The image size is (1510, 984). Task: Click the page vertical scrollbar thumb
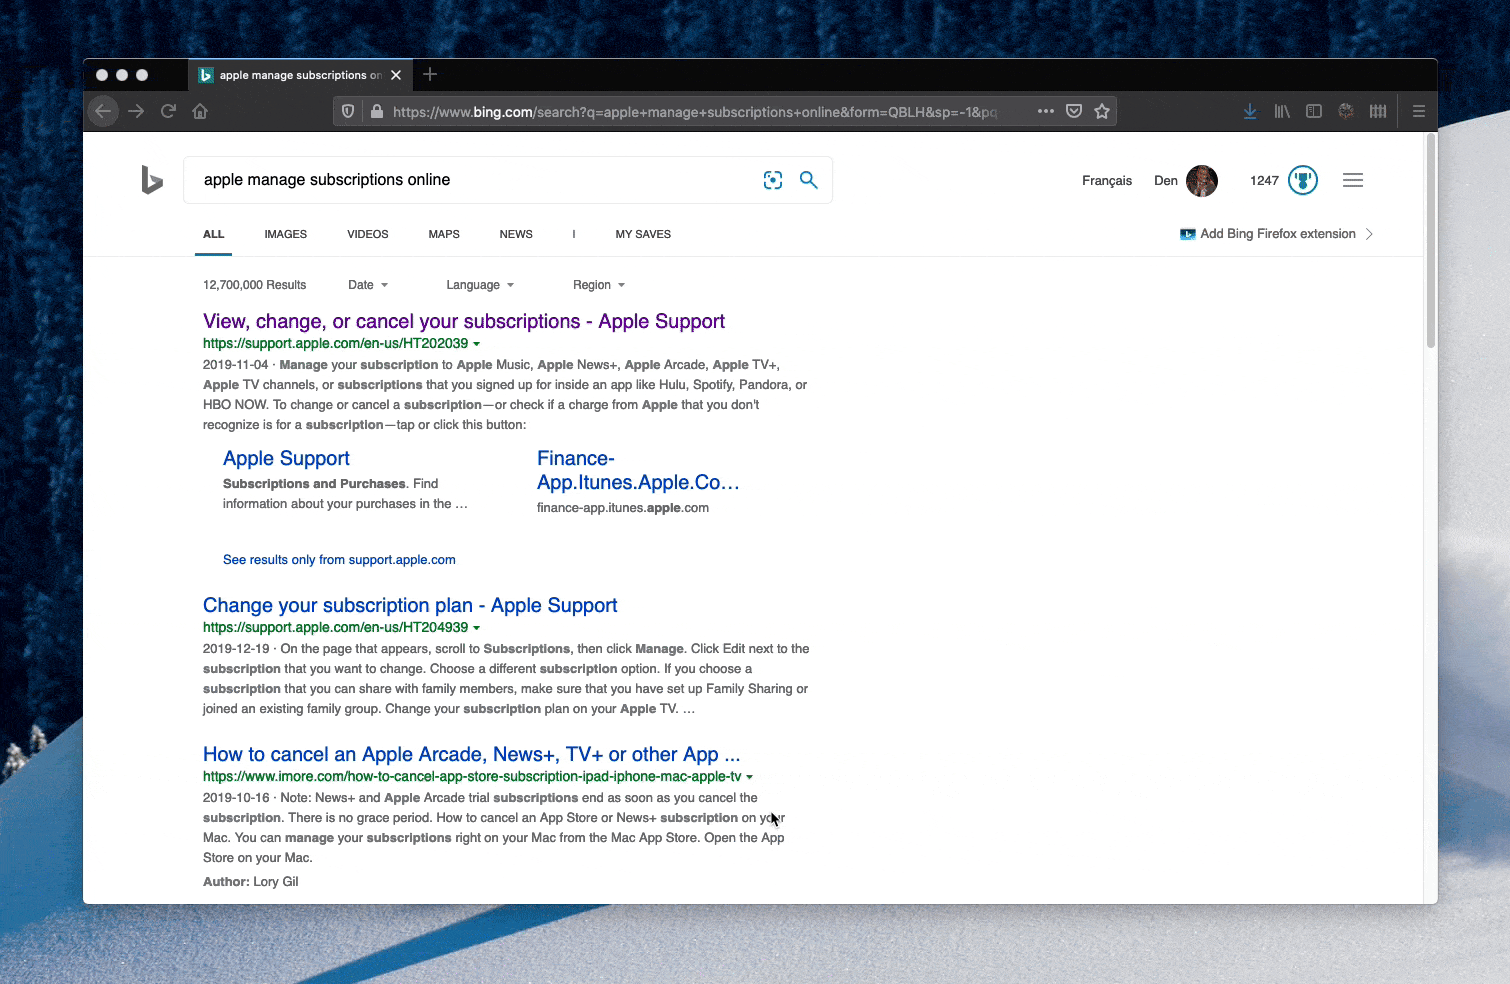[x=1430, y=241]
